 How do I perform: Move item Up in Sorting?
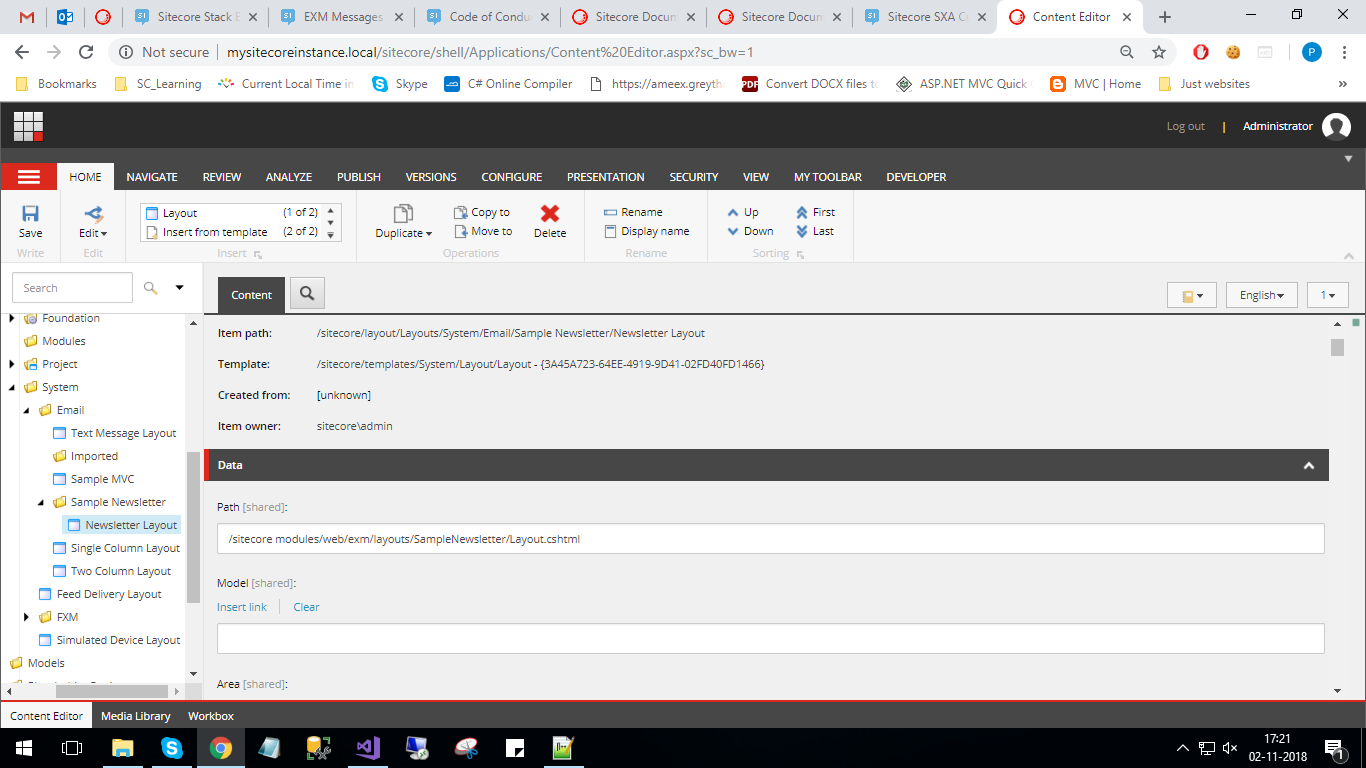pos(743,212)
